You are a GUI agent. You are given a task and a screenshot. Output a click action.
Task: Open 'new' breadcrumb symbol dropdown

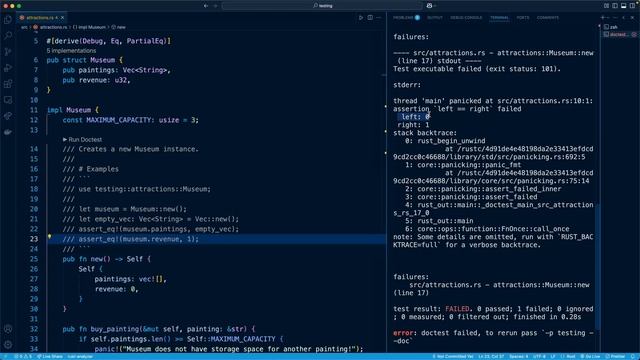click(119, 27)
